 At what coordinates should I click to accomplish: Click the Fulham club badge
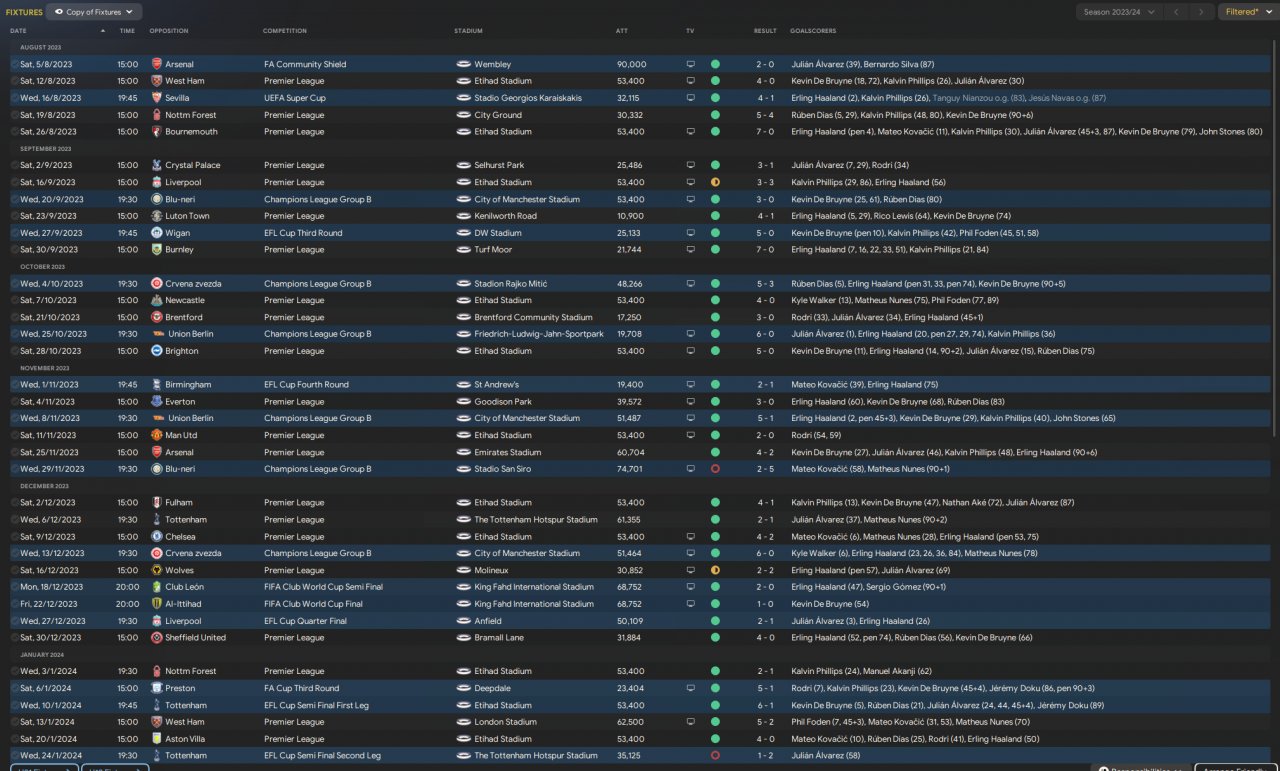[156, 502]
